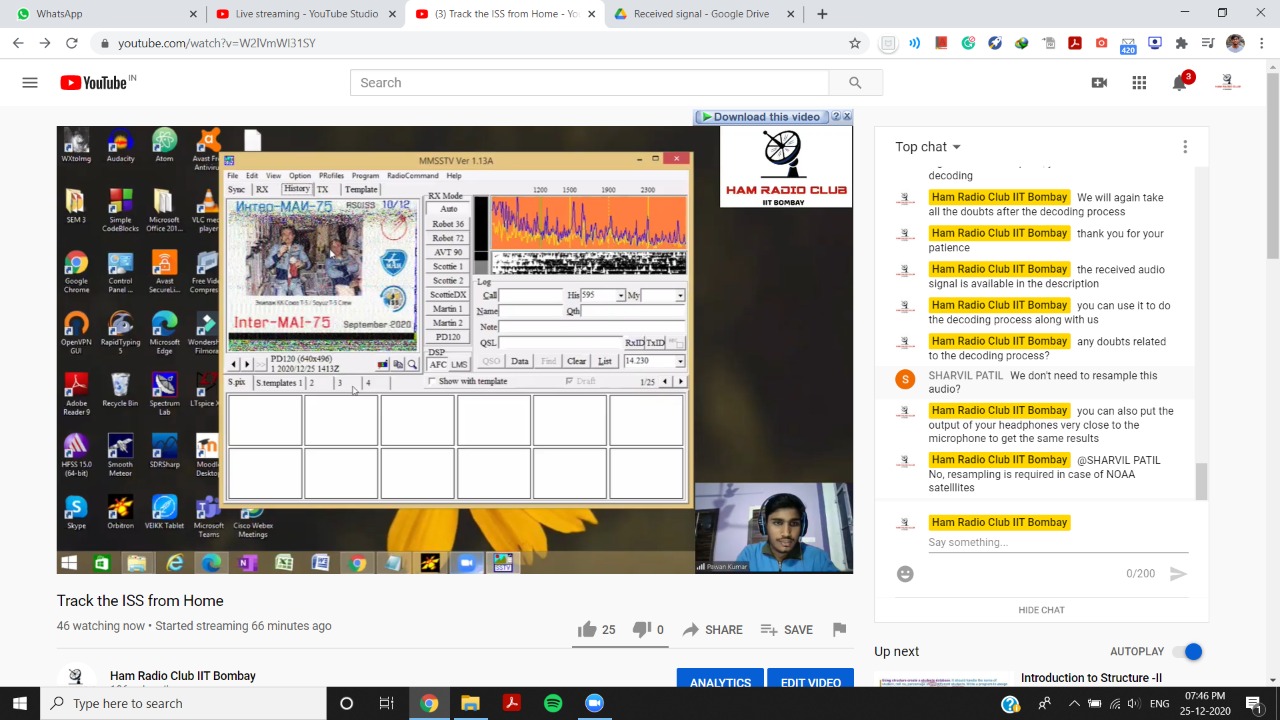This screenshot has width=1280, height=720.
Task: Click the ENG language indicator in tray
Action: pyautogui.click(x=1159, y=703)
